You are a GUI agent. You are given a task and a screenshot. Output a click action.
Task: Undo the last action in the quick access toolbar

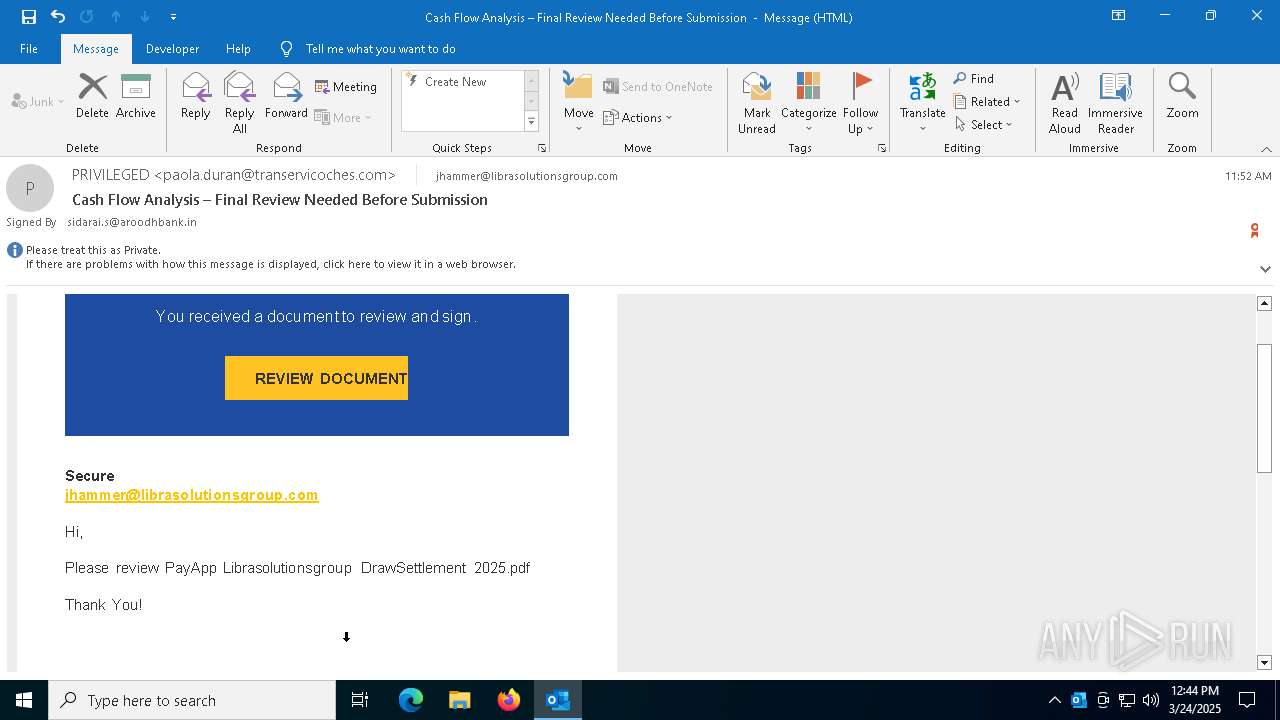coord(58,16)
